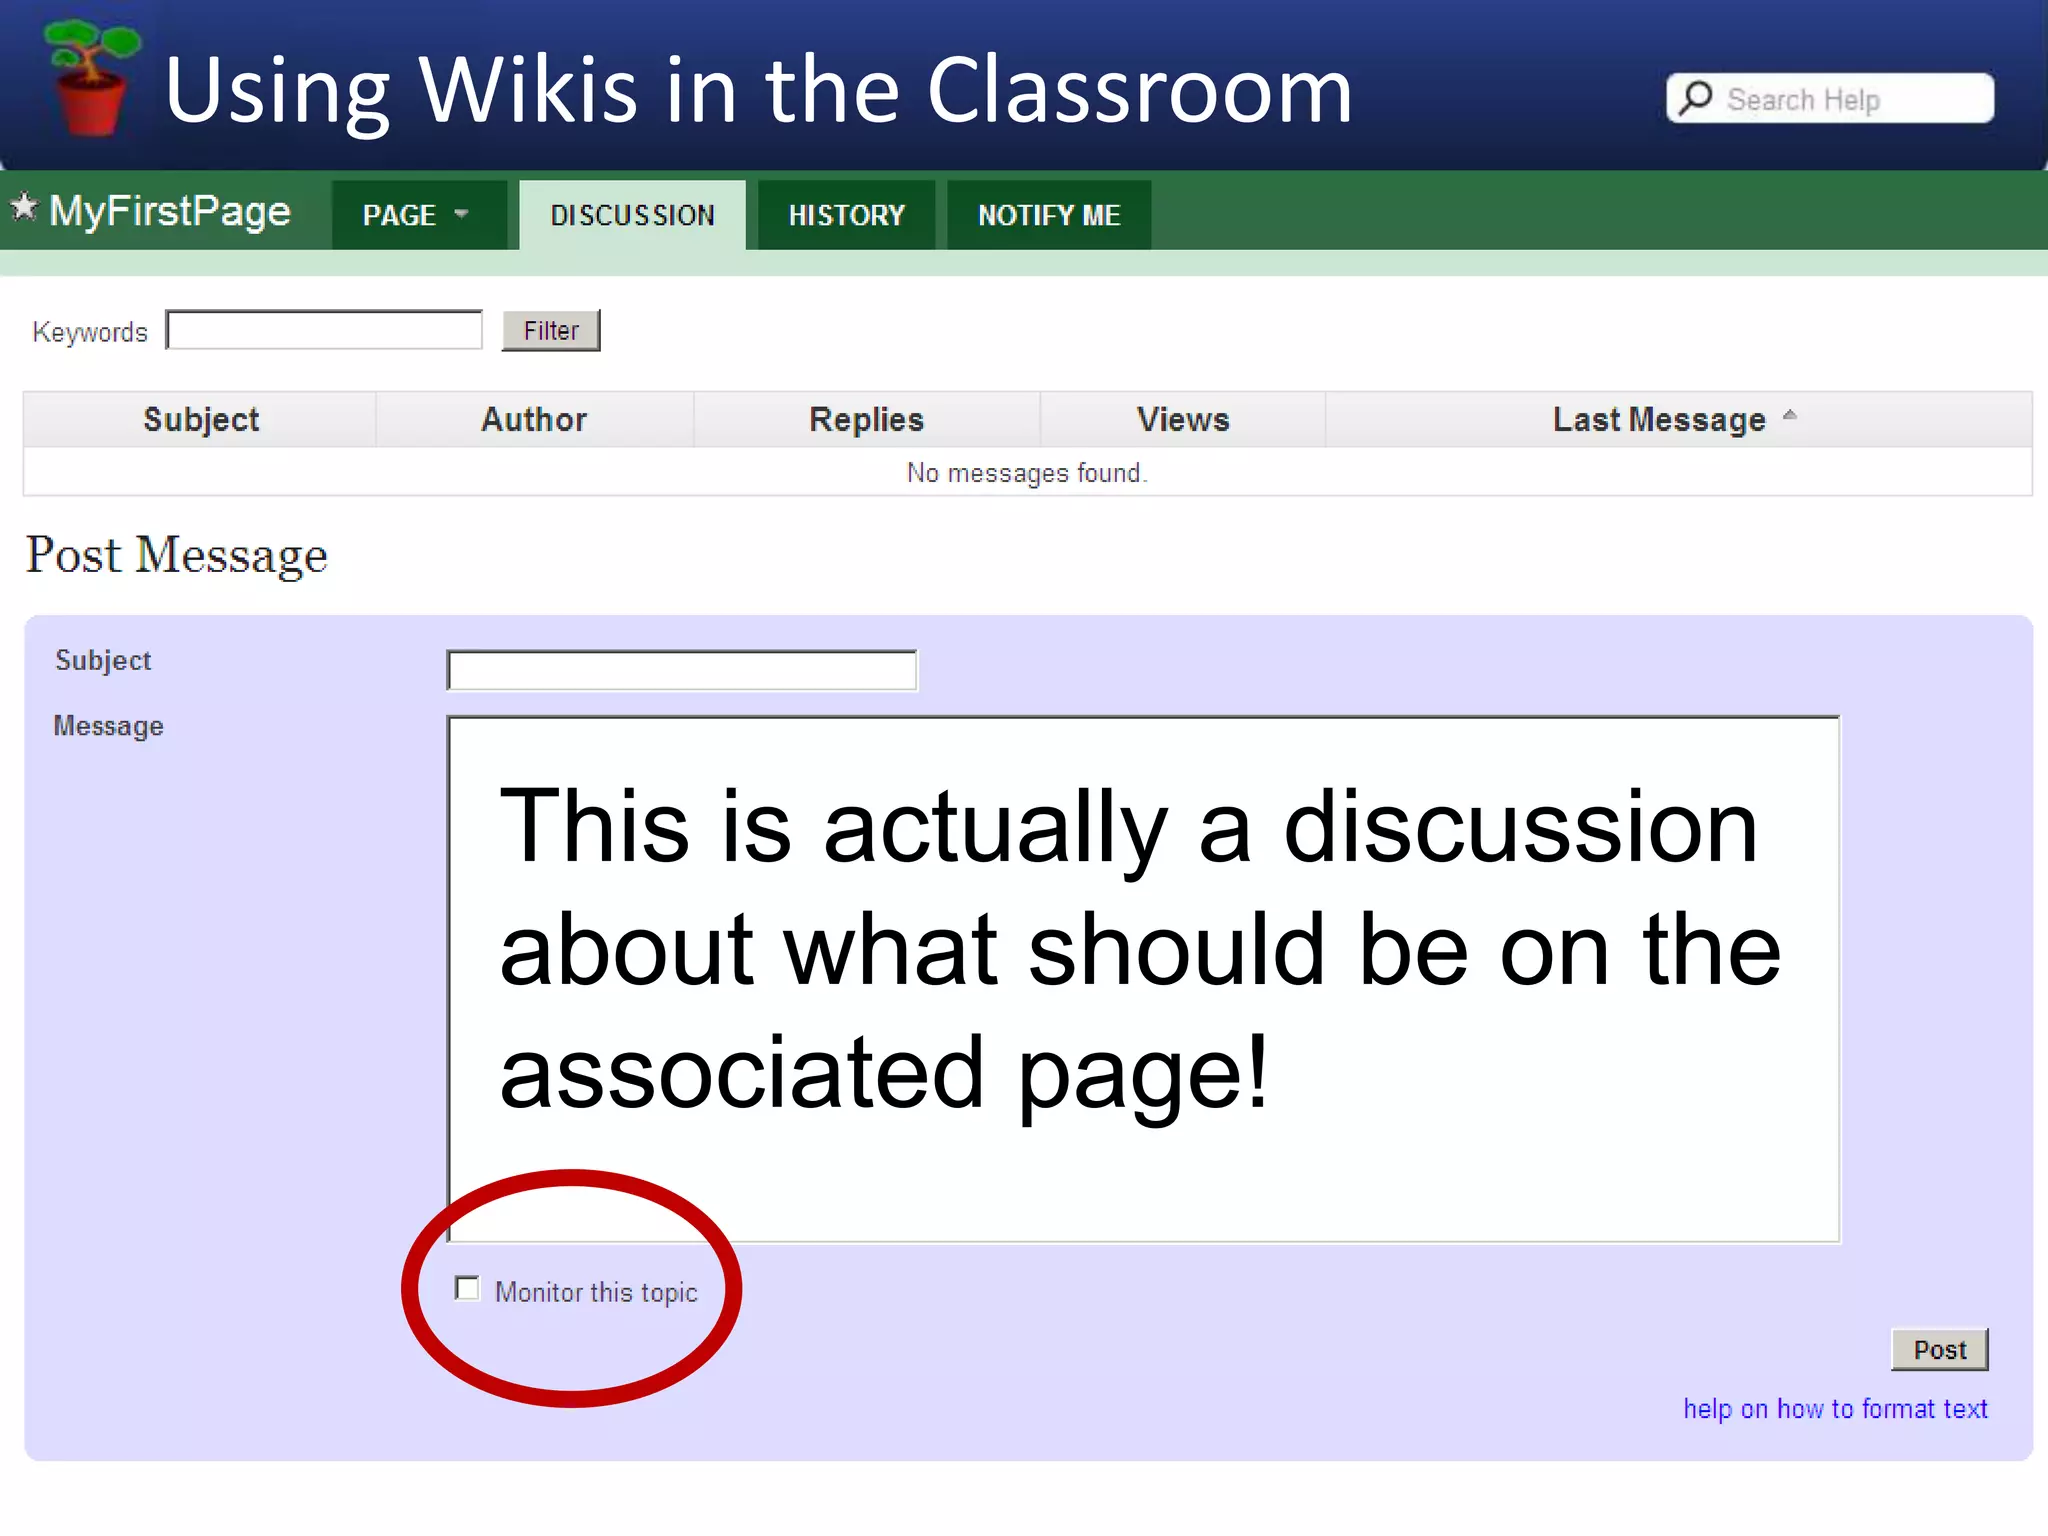Sort by the Author column header
The height and width of the screenshot is (1536, 2048).
pyautogui.click(x=534, y=419)
